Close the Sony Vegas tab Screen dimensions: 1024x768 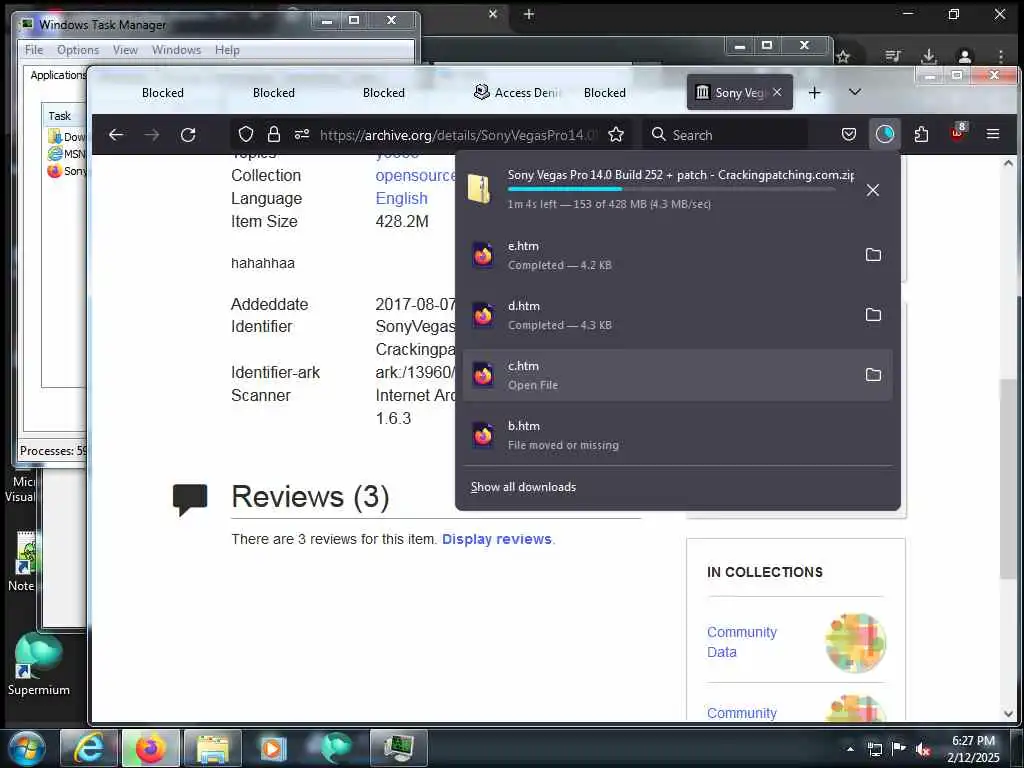coord(777,93)
